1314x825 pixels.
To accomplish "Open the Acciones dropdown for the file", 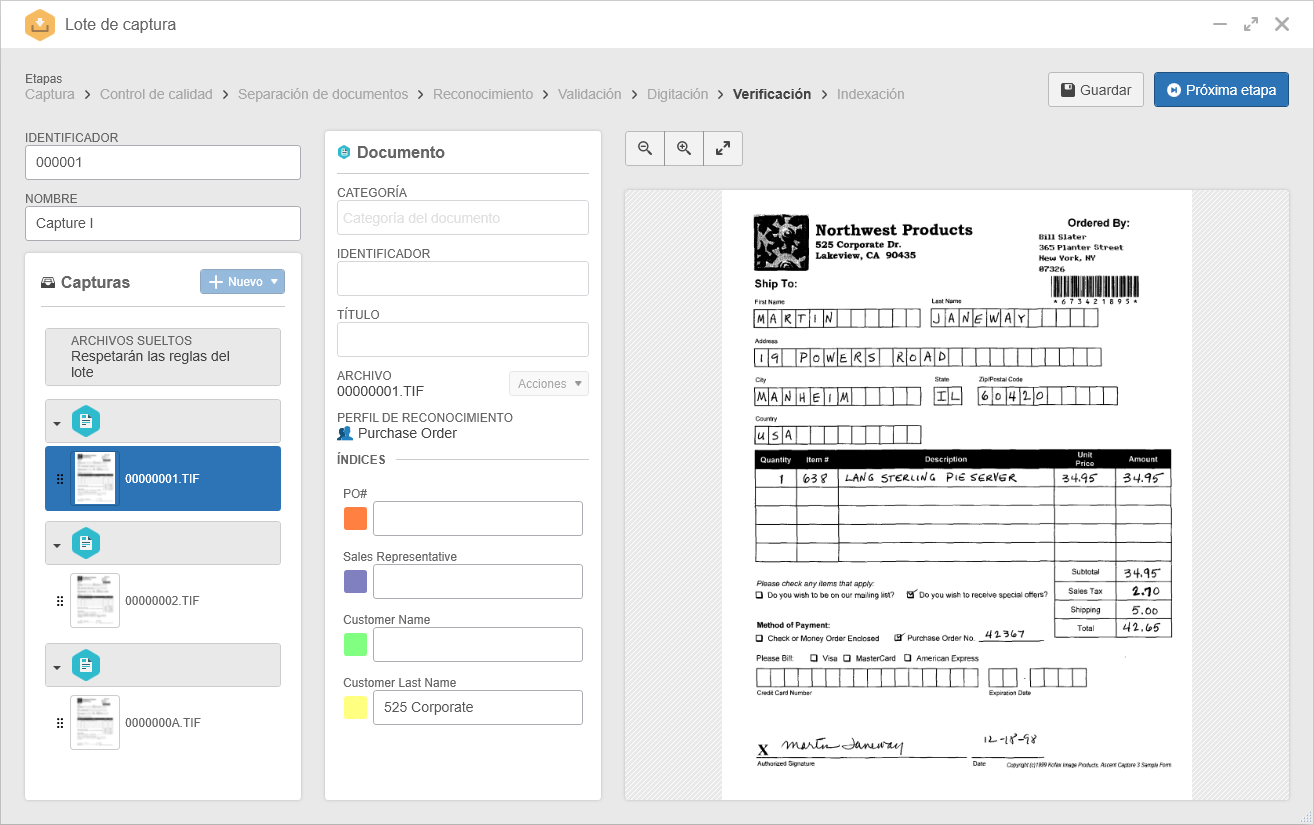I will tap(549, 384).
